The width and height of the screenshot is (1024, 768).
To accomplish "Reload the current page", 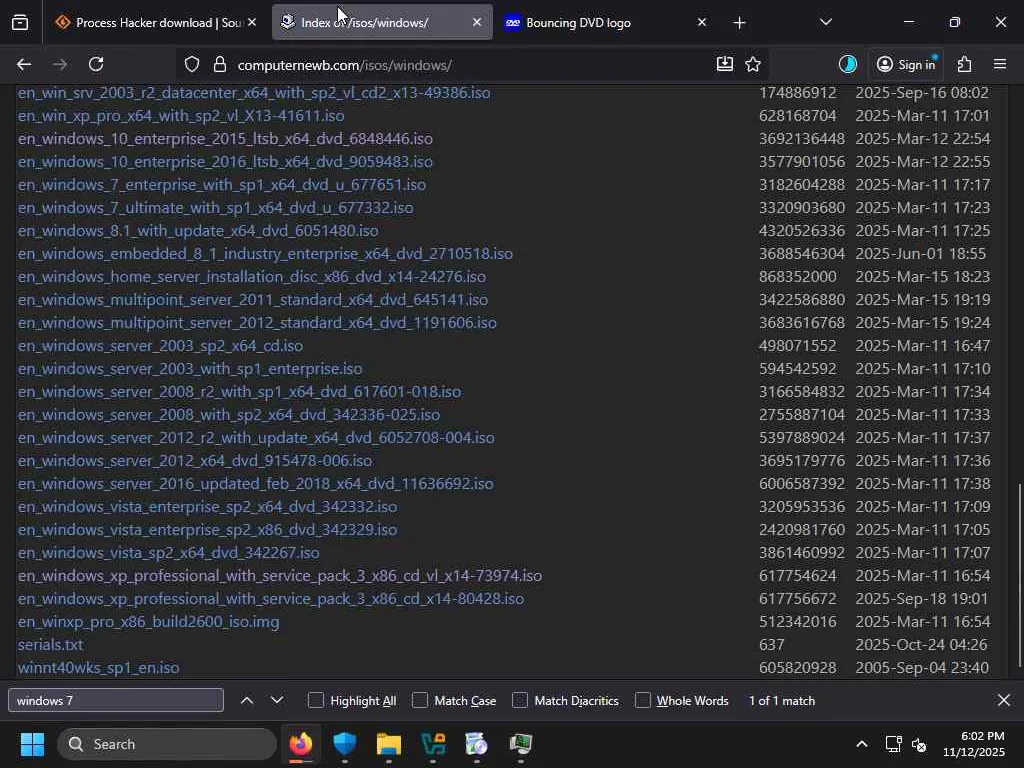I will point(96,64).
